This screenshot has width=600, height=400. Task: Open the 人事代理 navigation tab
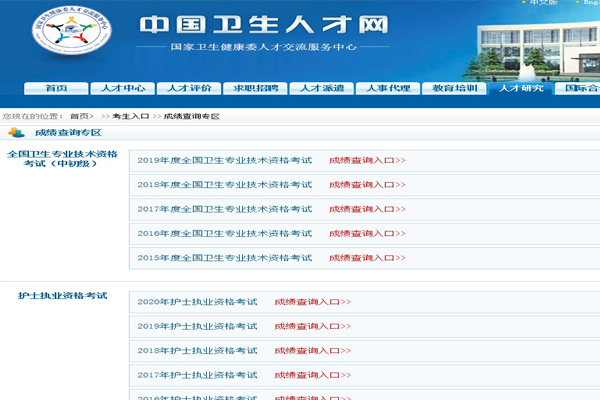388,88
